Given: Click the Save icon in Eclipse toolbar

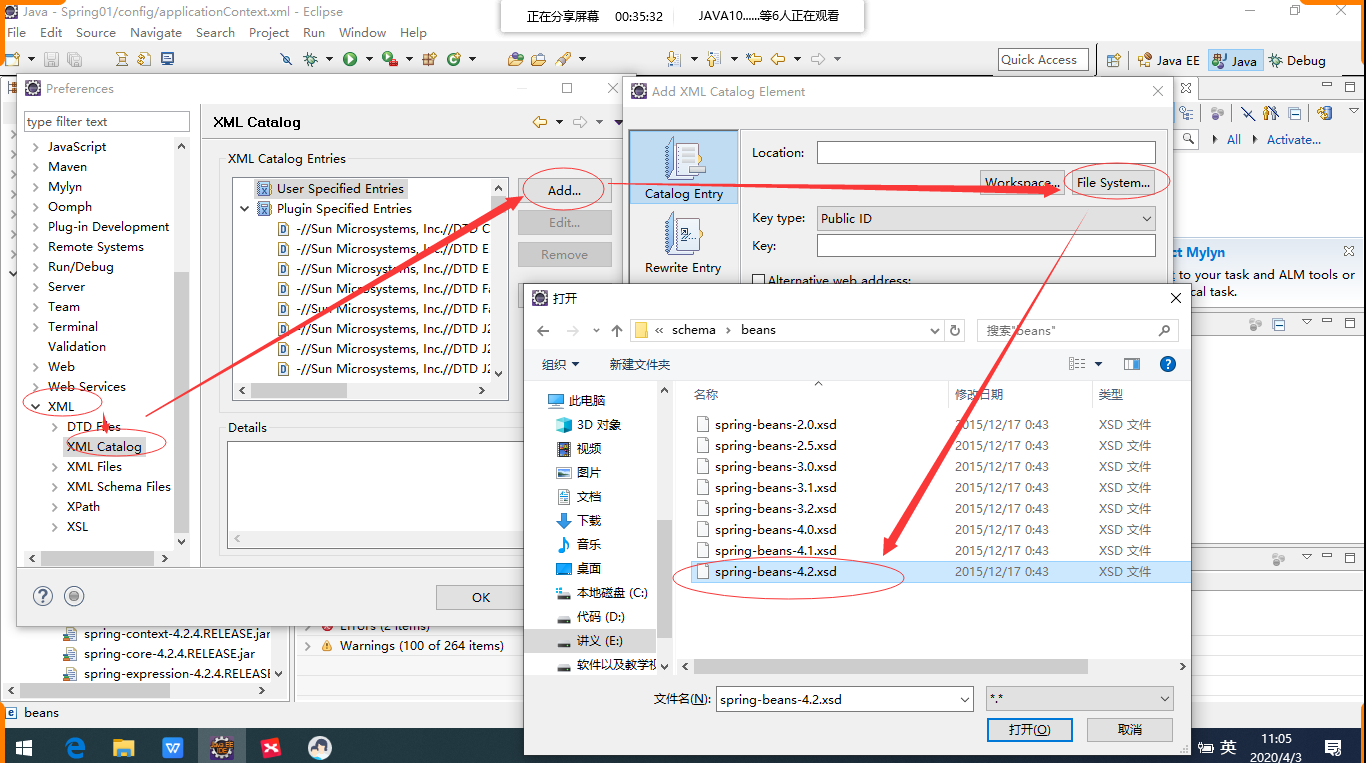Looking at the screenshot, I should click(x=52, y=60).
